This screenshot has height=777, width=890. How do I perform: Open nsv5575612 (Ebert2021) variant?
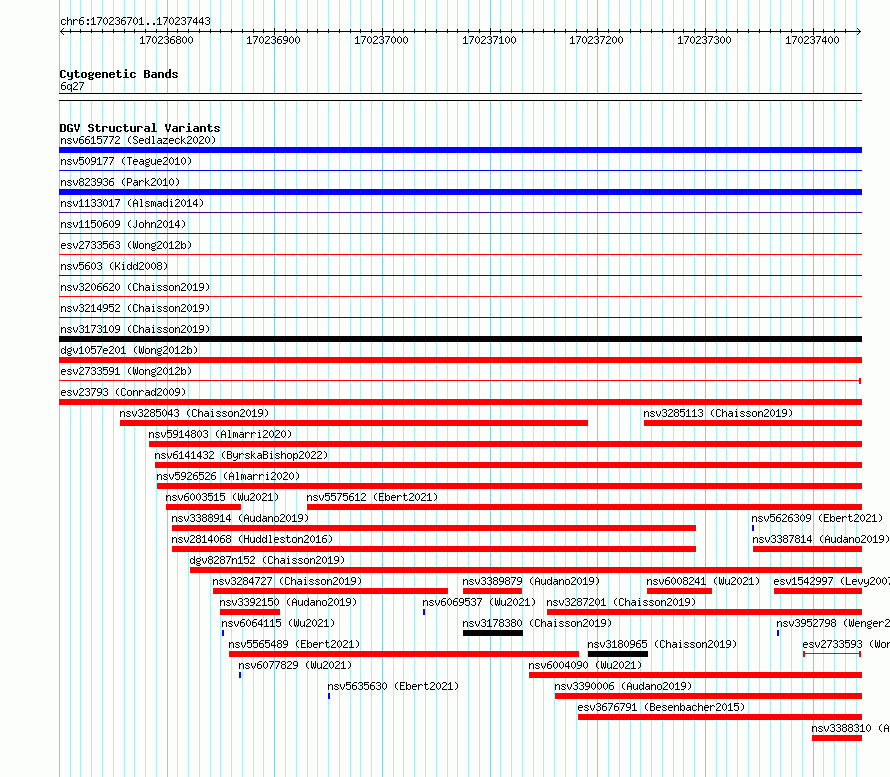pos(372,497)
